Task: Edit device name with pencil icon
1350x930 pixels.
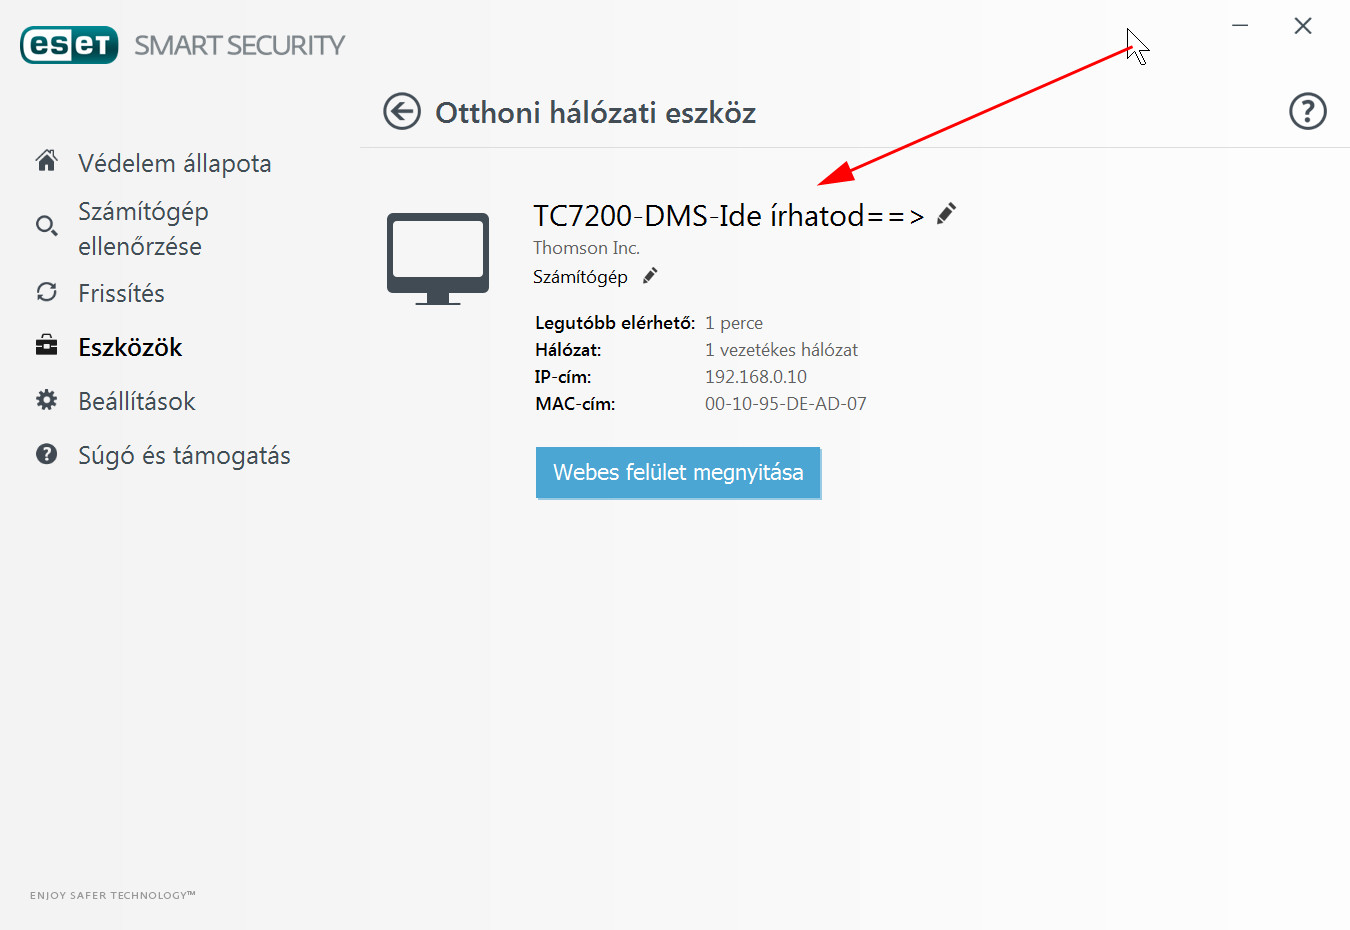Action: pyautogui.click(x=946, y=213)
